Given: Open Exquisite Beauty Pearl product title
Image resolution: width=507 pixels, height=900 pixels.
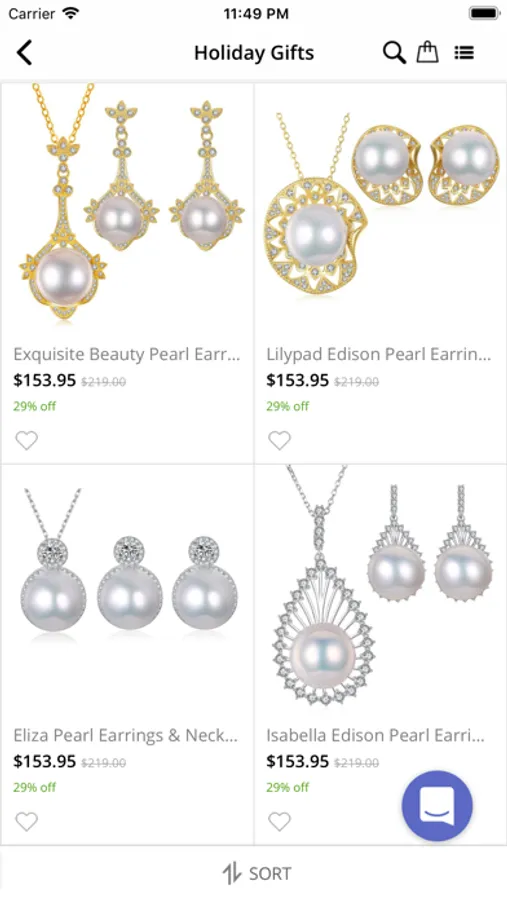Looking at the screenshot, I should point(127,354).
